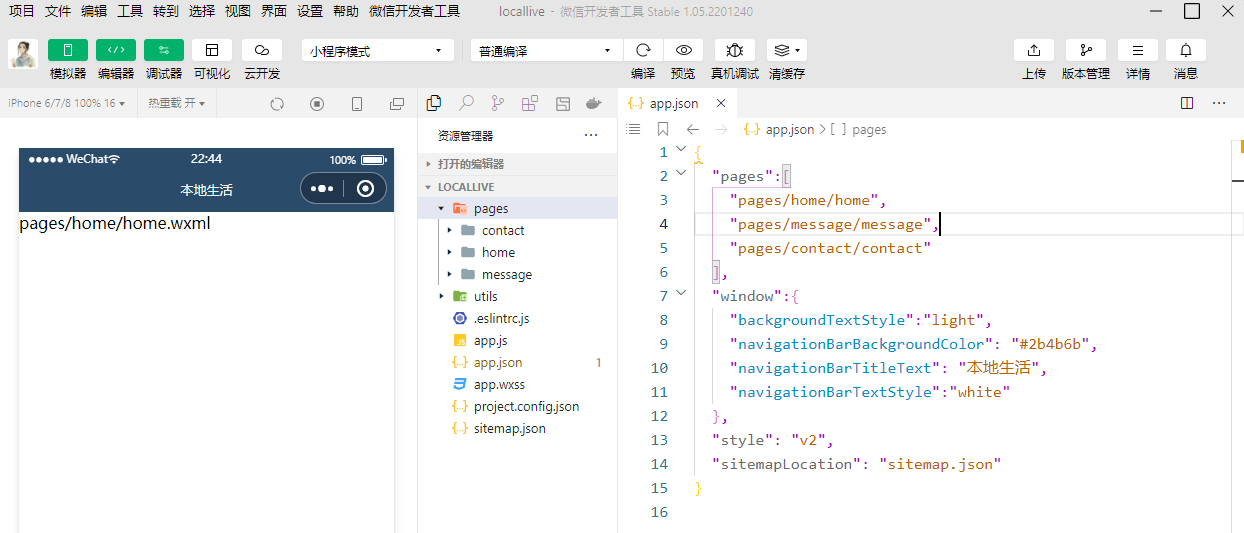Click the 预览 preview eye icon
Image resolution: width=1244 pixels, height=533 pixels.
pos(683,50)
